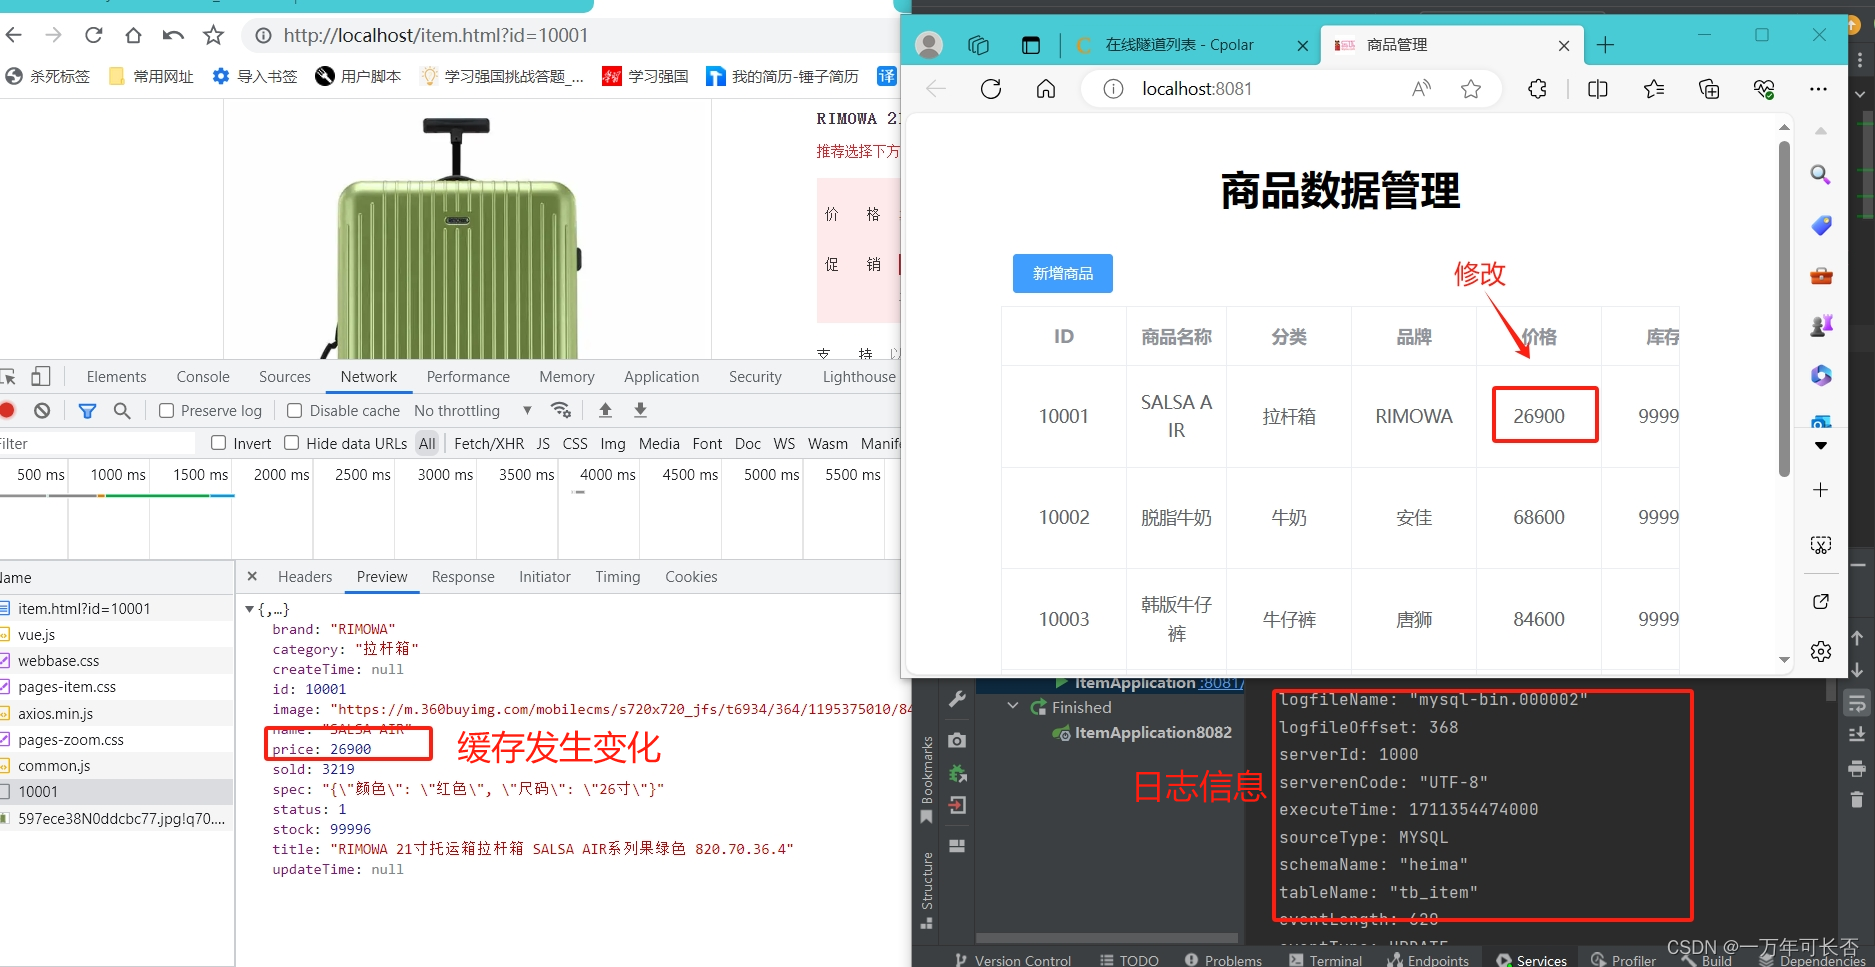Switch to the Elements tab in DevTools

tap(116, 376)
